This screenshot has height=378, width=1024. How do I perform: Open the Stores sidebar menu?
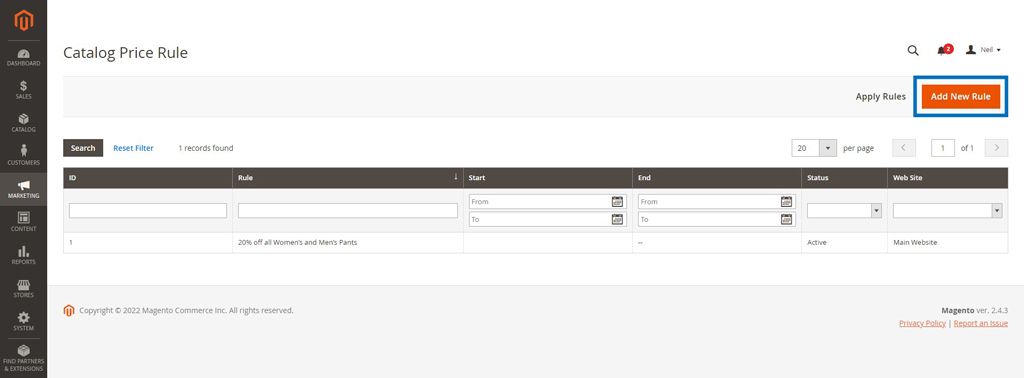[24, 289]
